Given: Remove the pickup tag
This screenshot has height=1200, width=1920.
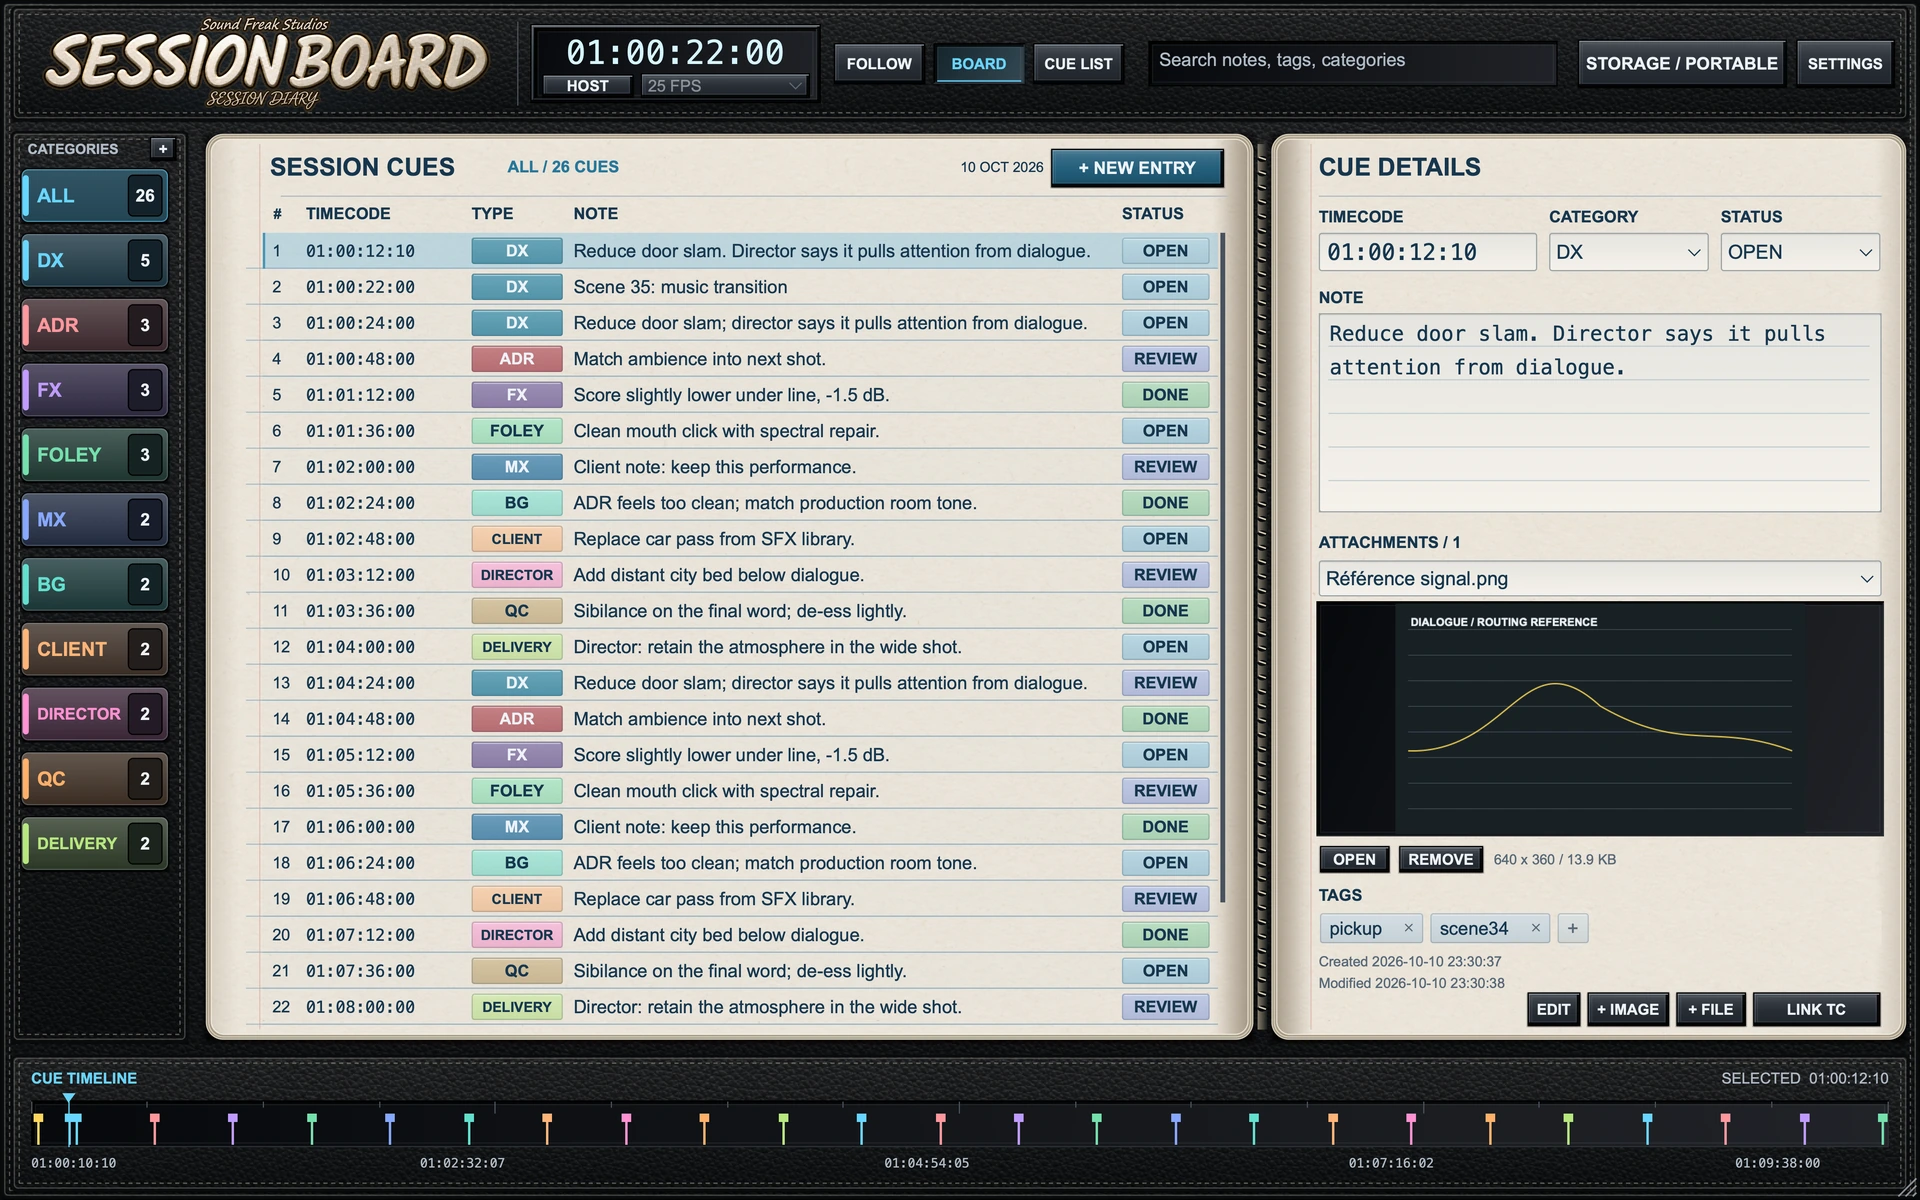Looking at the screenshot, I should pos(1408,928).
